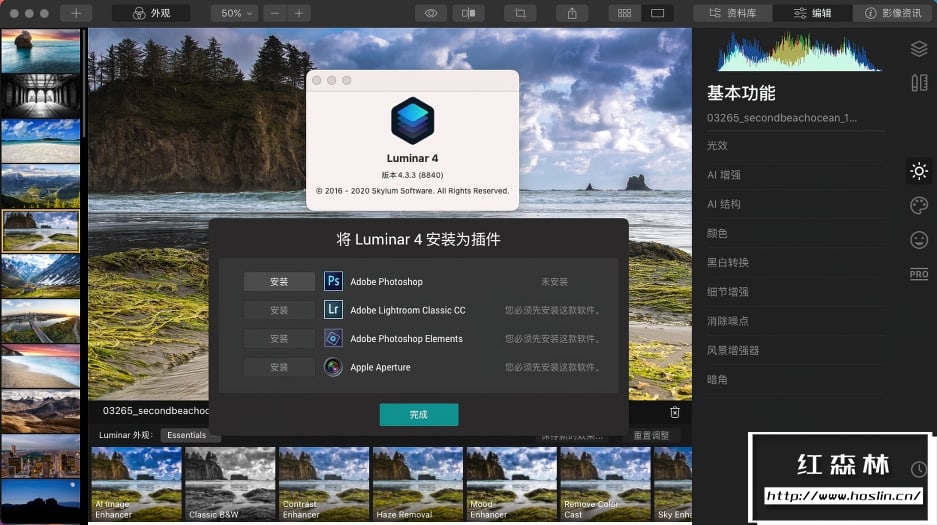Apply the Classic B&W look
The height and width of the screenshot is (525, 937).
230,484
